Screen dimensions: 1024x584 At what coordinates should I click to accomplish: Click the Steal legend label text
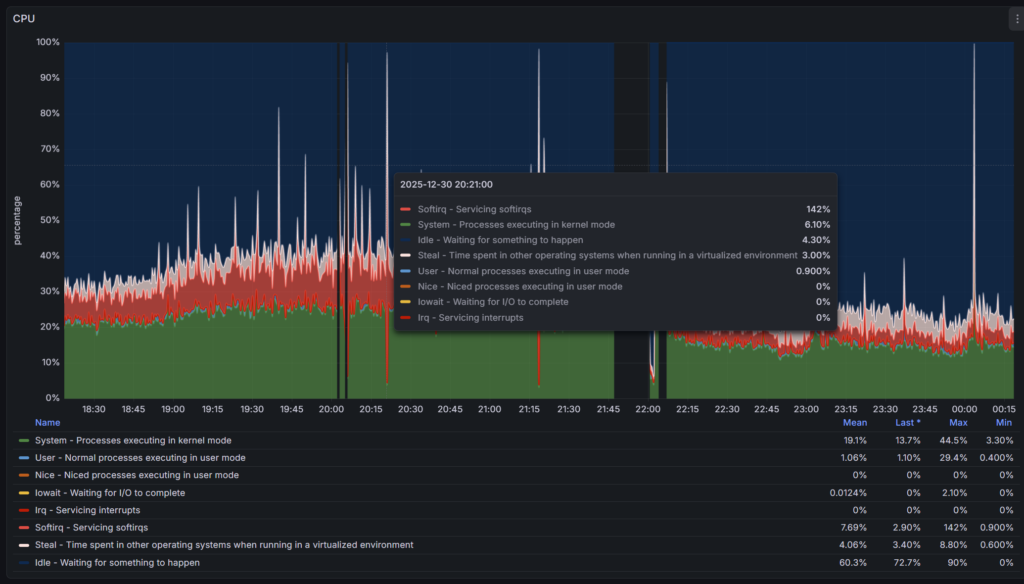pyautogui.click(x=224, y=545)
